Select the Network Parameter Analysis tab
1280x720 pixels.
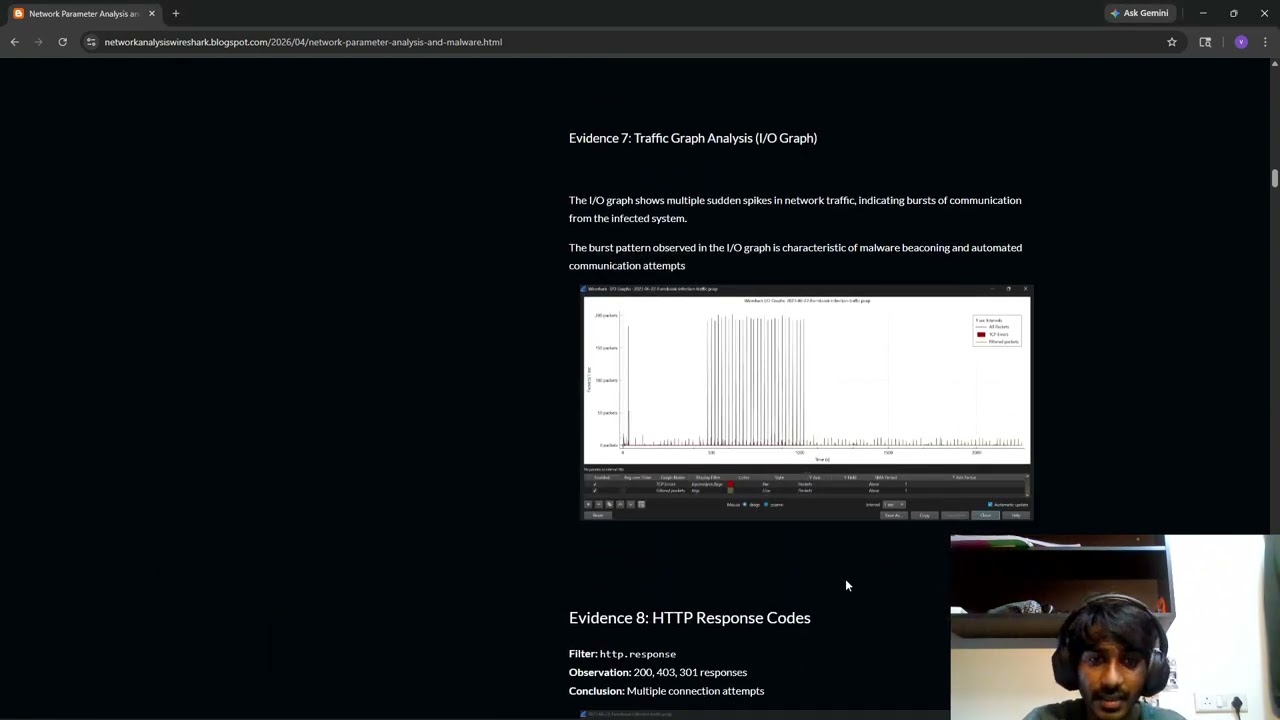pyautogui.click(x=84, y=13)
